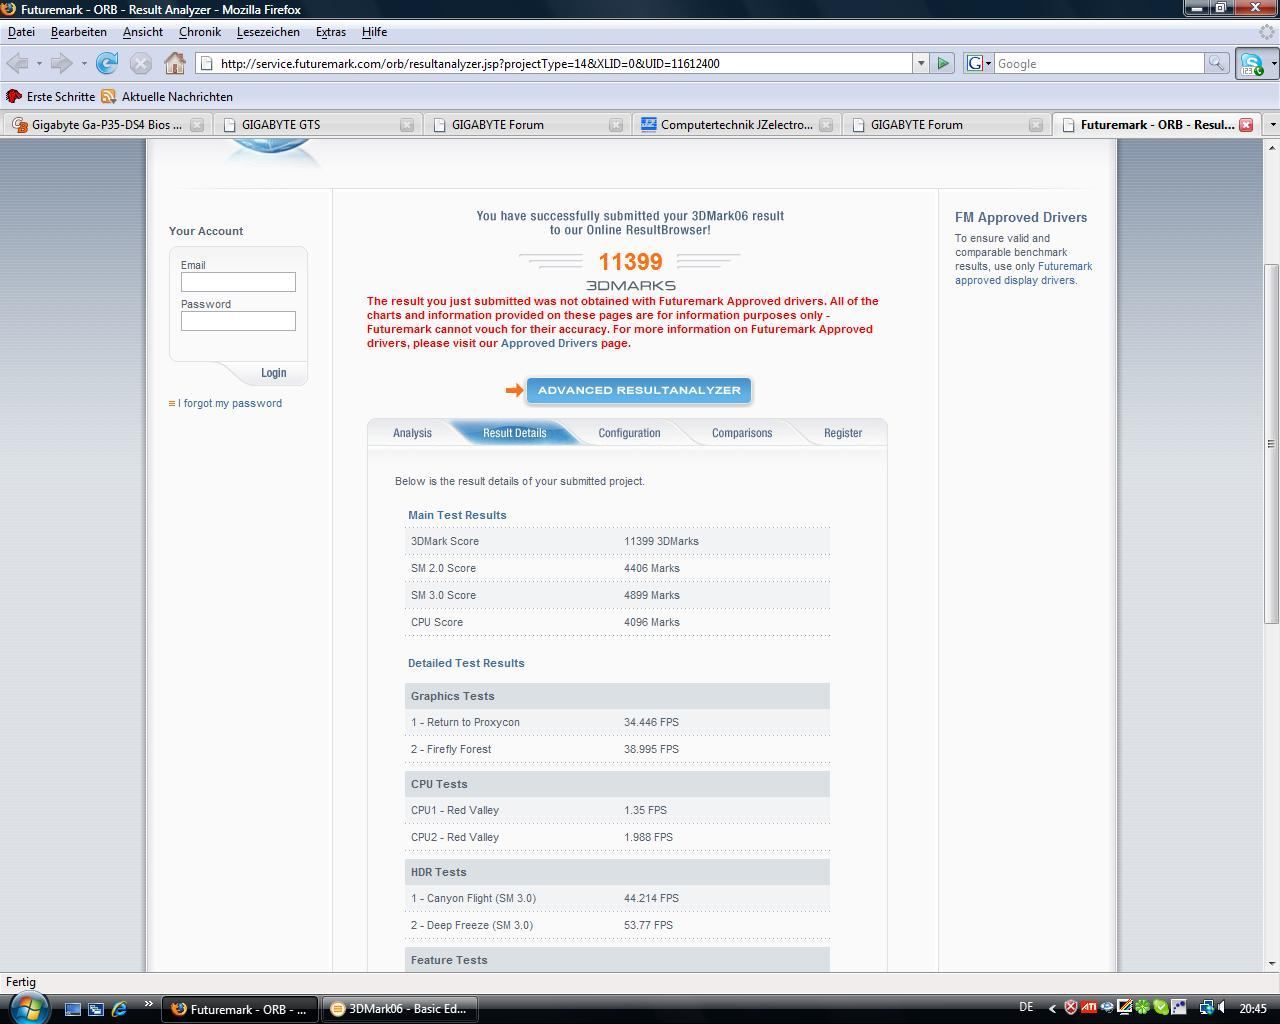Open the list all tabs dropdown

[1271, 124]
